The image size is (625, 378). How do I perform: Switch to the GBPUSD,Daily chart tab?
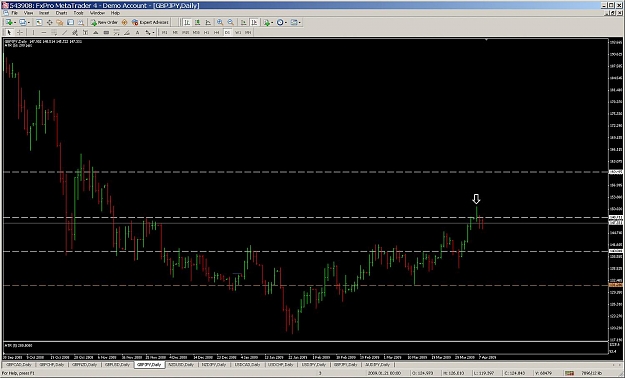click(117, 364)
